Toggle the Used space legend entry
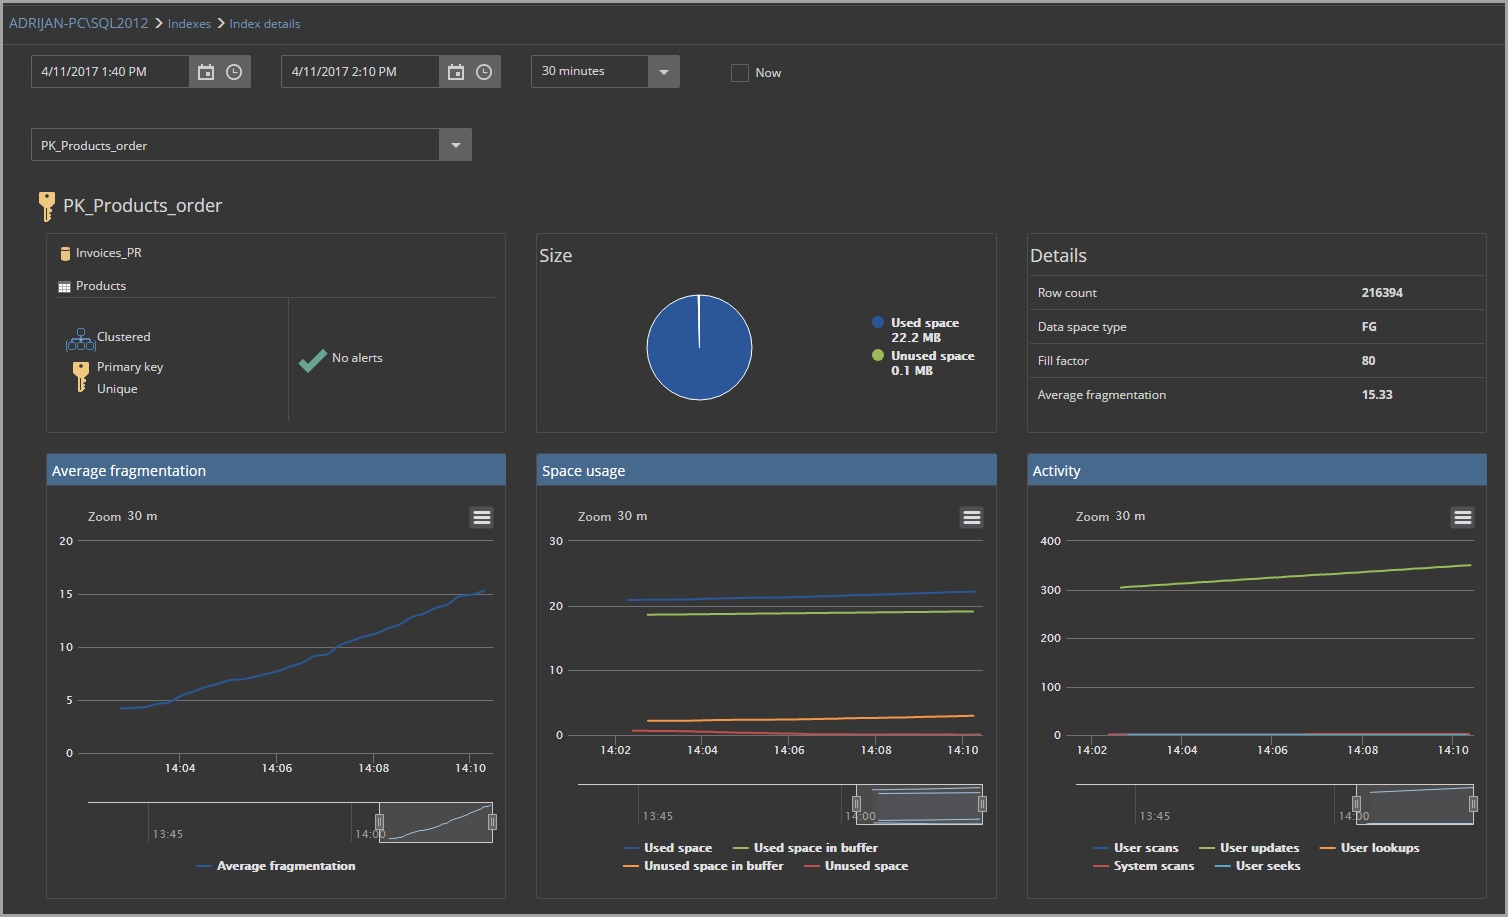Viewport: 1508px width, 917px height. (669, 847)
